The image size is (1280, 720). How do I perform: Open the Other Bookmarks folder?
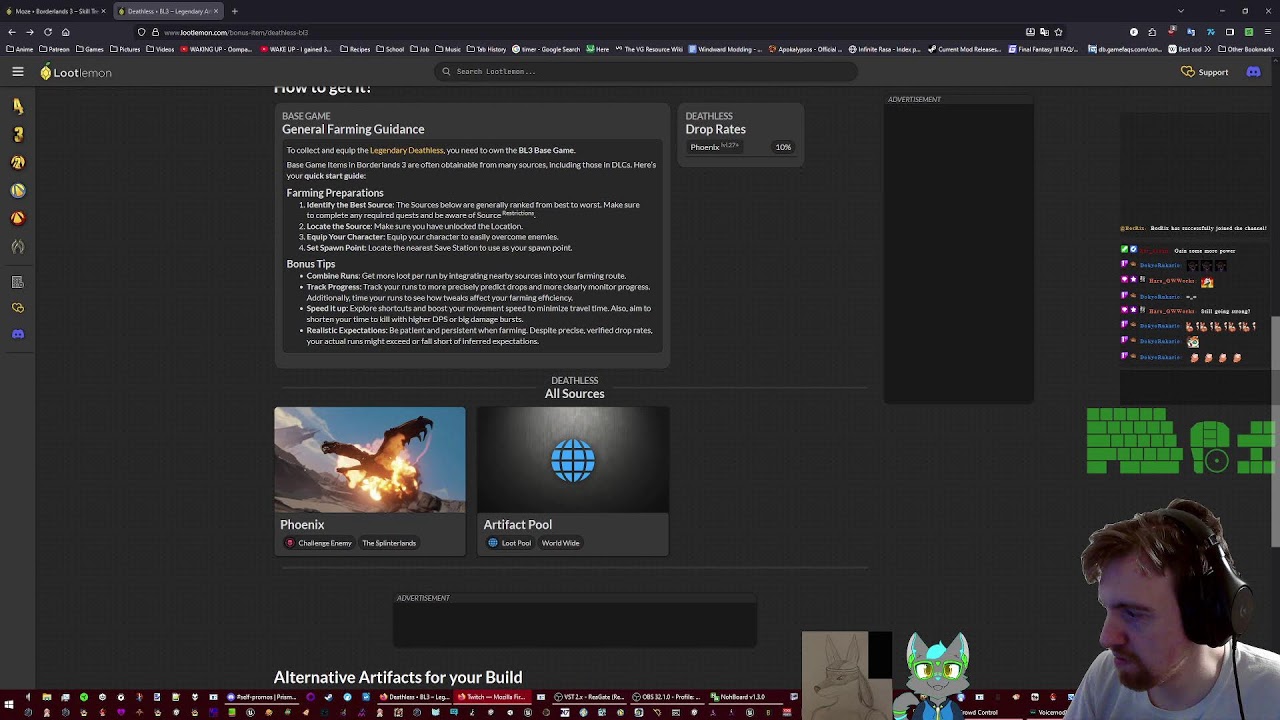(1246, 49)
